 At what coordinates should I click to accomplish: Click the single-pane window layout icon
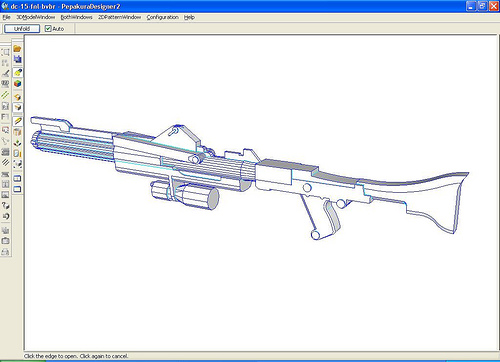coord(17,189)
